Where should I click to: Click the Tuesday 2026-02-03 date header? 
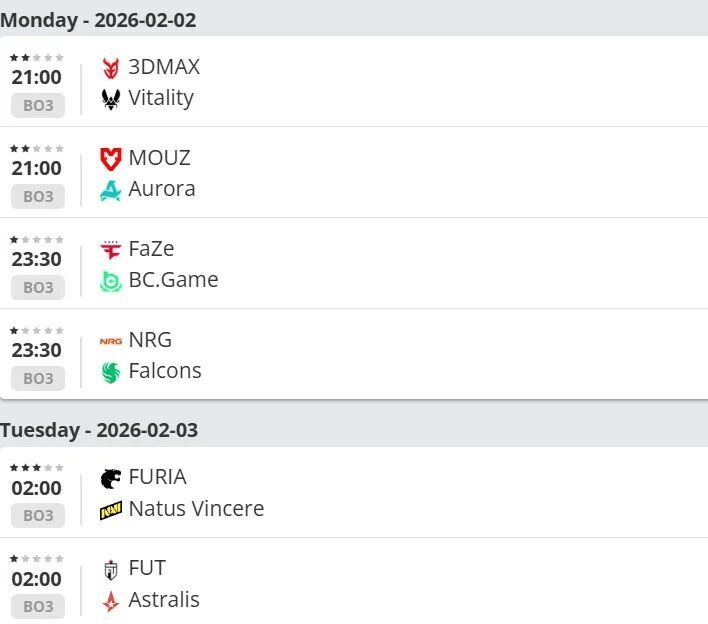point(99,430)
